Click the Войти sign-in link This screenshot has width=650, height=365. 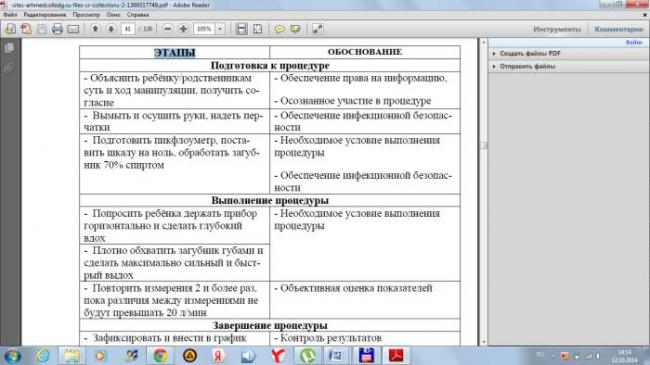pos(634,42)
